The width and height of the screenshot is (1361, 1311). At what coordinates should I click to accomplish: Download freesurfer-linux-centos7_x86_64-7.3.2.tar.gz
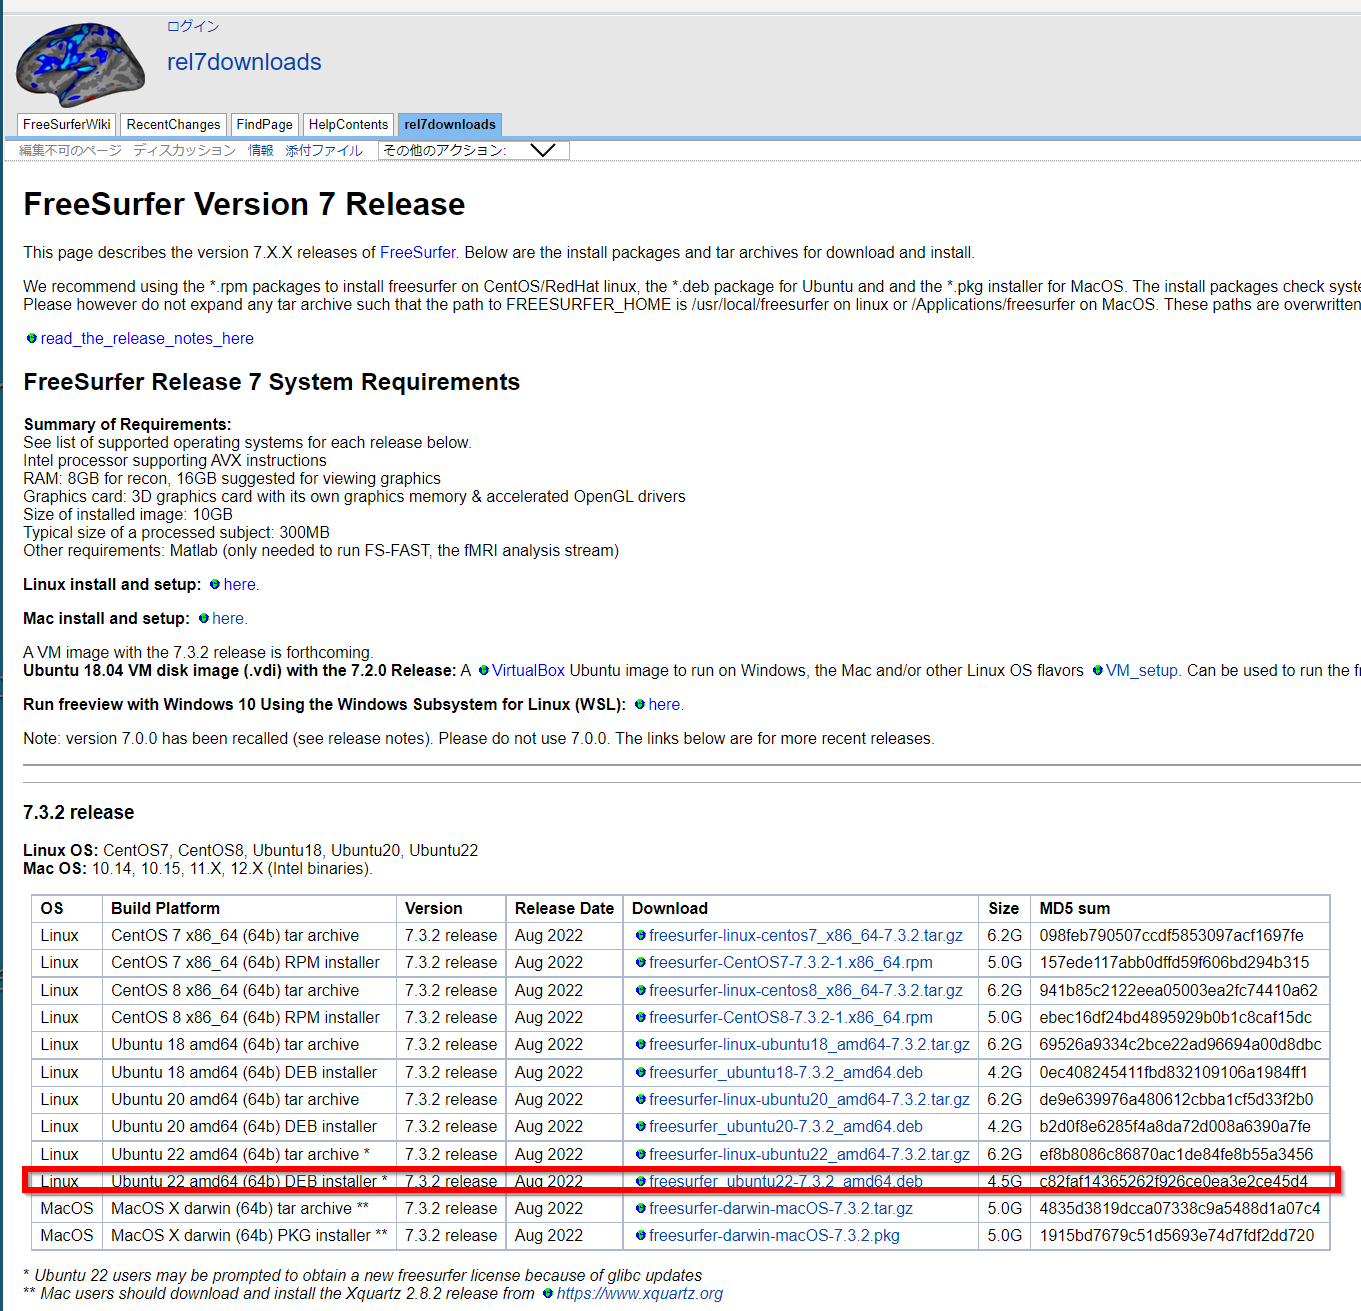coord(806,935)
